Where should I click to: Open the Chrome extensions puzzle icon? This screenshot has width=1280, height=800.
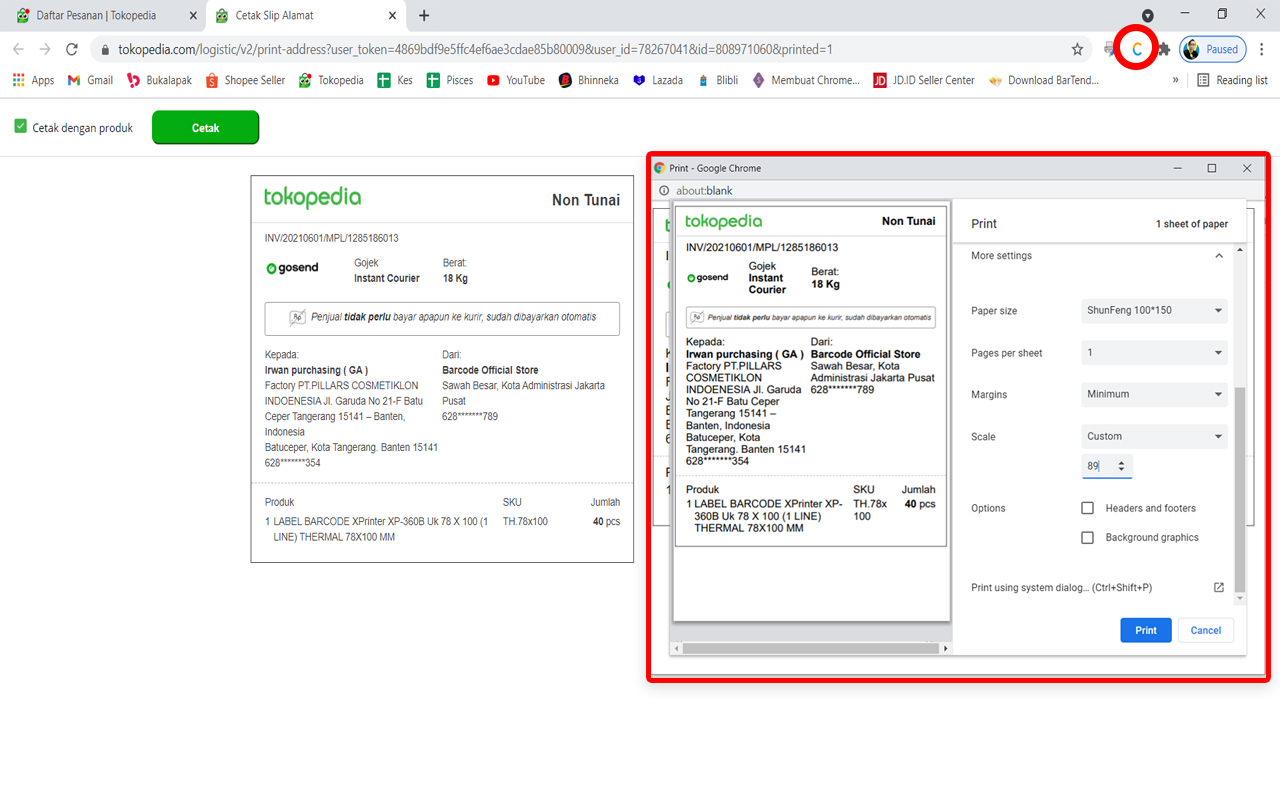pos(1164,49)
